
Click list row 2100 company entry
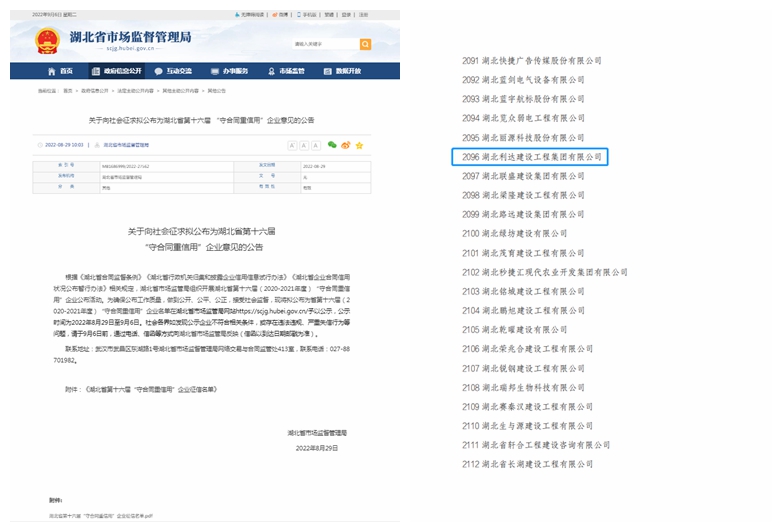coord(515,233)
